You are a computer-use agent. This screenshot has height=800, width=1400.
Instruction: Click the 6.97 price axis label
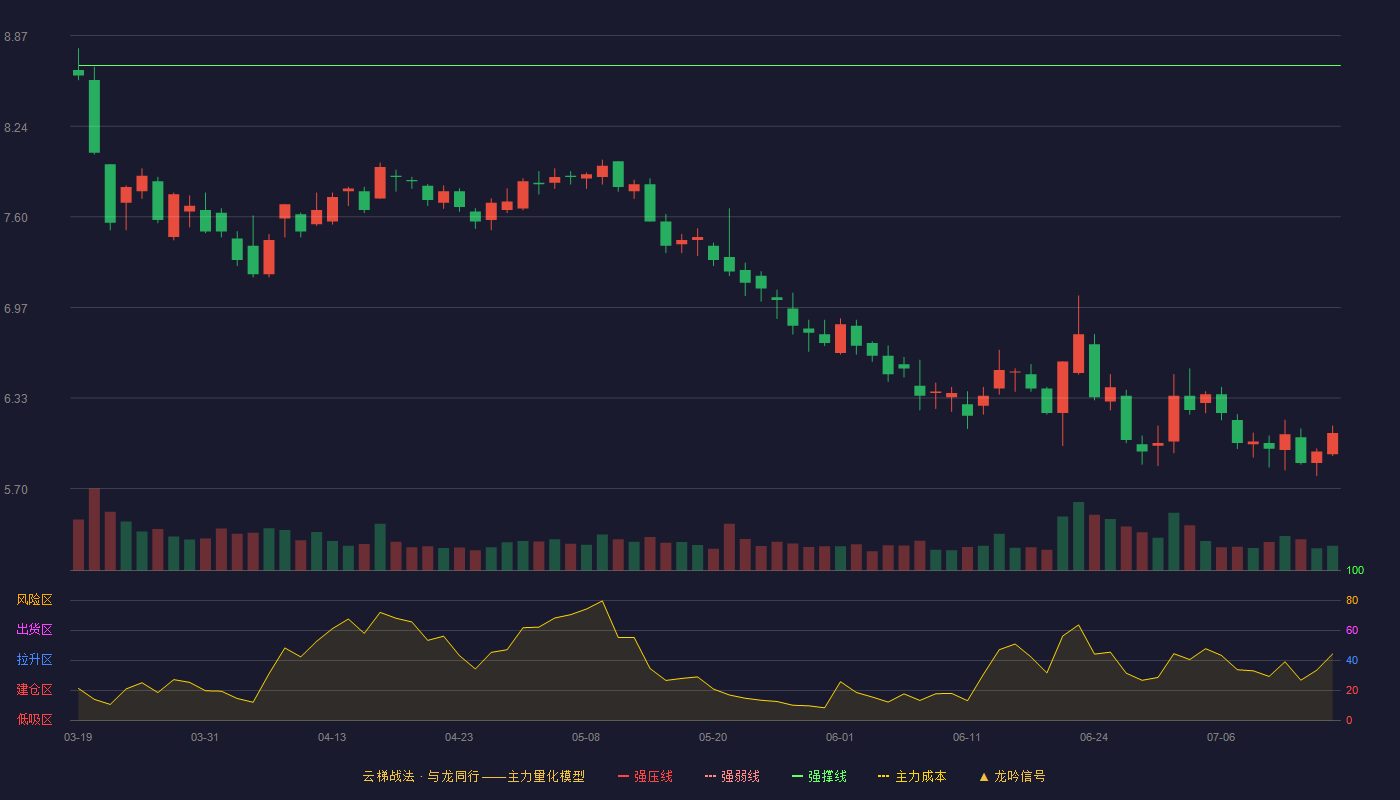pos(16,309)
